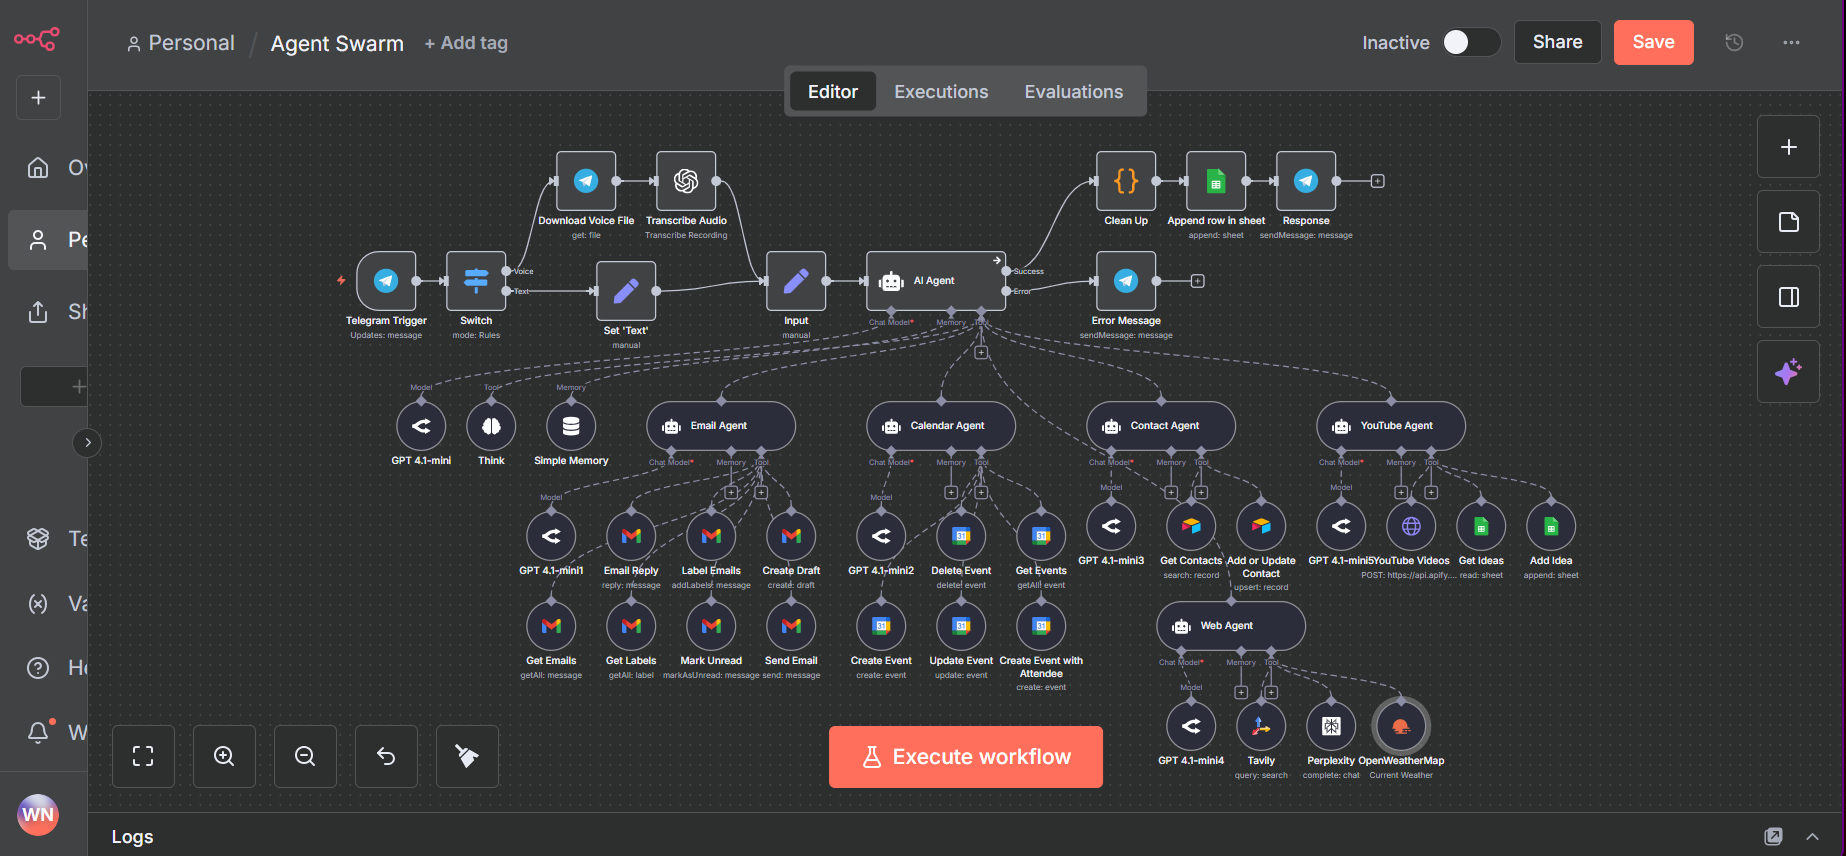Add a sticky note to canvas
Image resolution: width=1846 pixels, height=856 pixels.
(1788, 222)
